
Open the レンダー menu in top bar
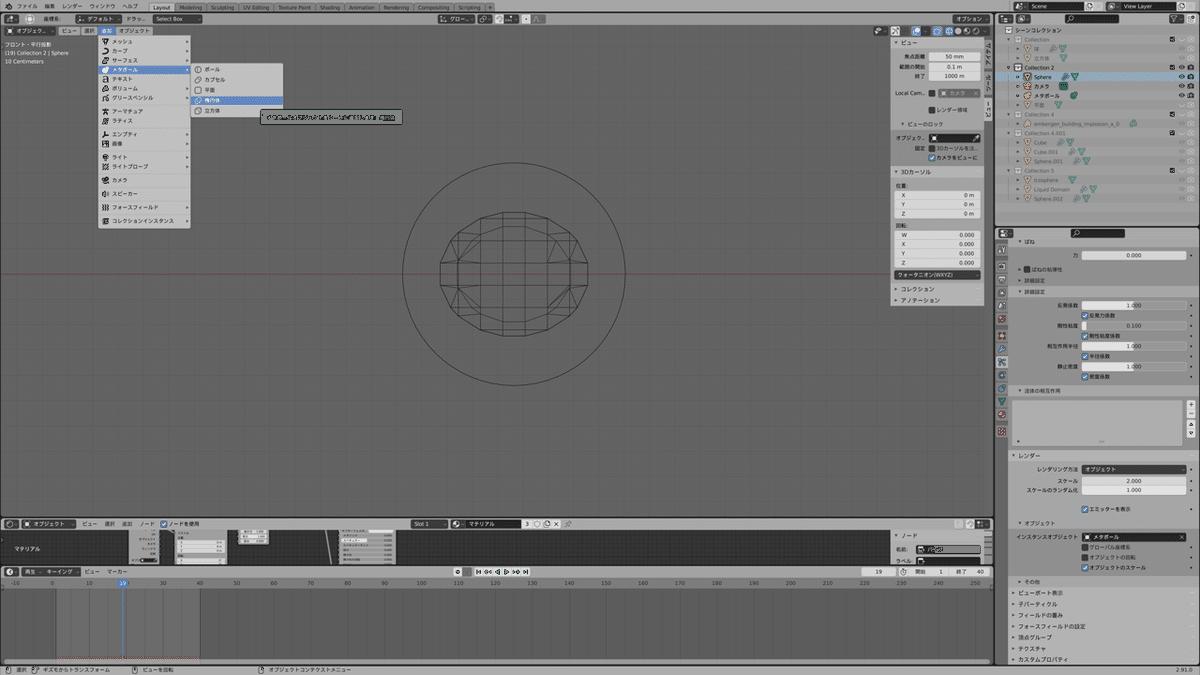click(72, 6)
